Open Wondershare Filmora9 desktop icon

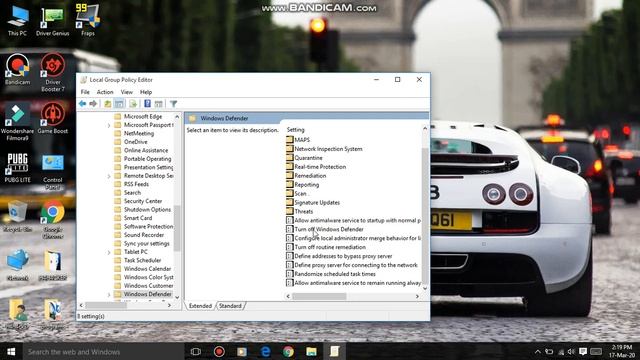(x=17, y=121)
